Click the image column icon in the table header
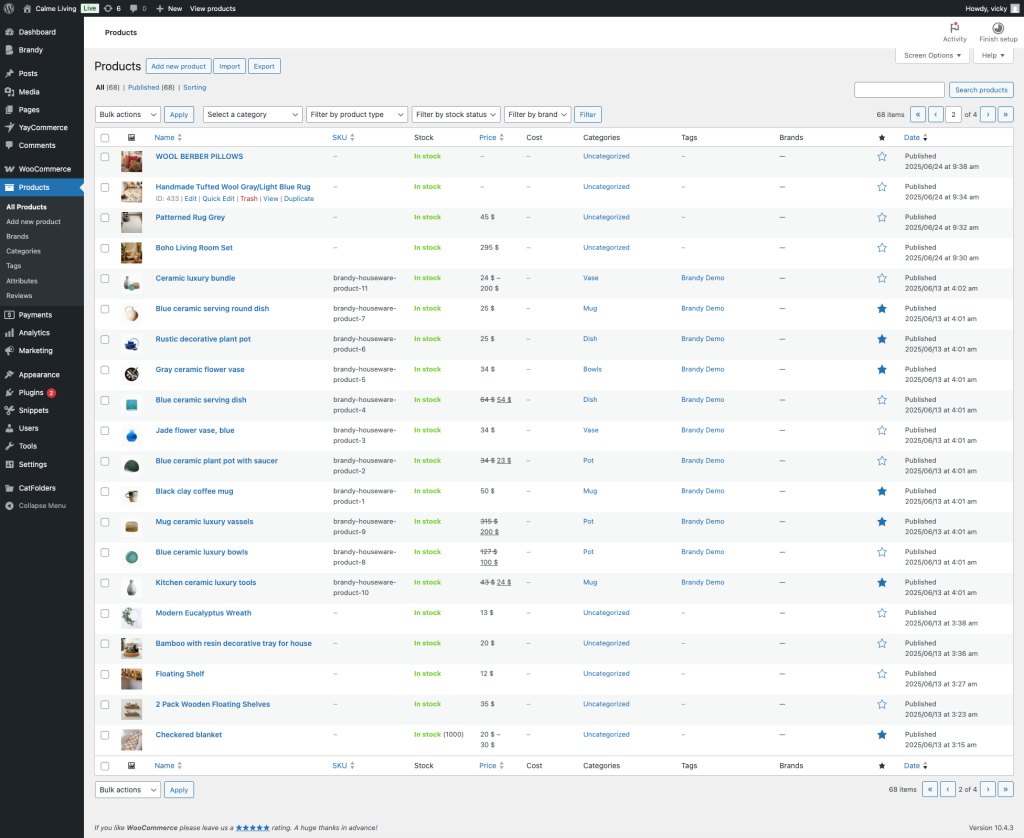This screenshot has width=1024, height=838. tap(131, 137)
